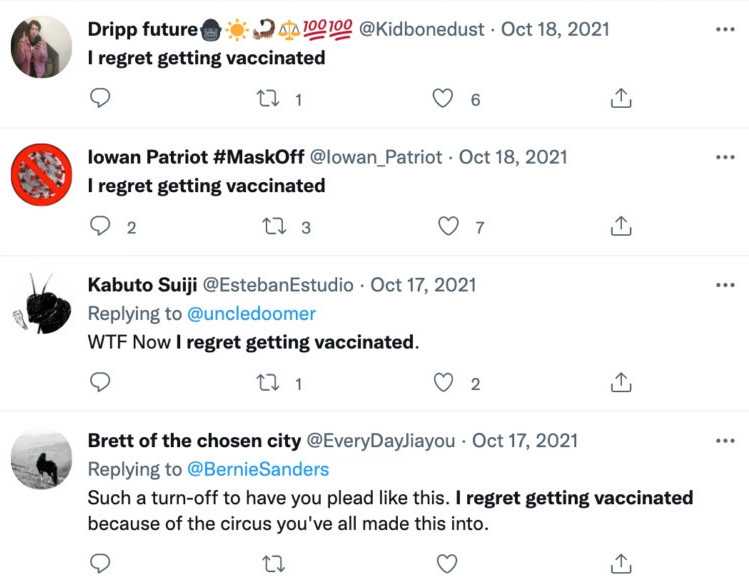Open Iowan Patriot's profile picture
The image size is (749, 584).
41,175
